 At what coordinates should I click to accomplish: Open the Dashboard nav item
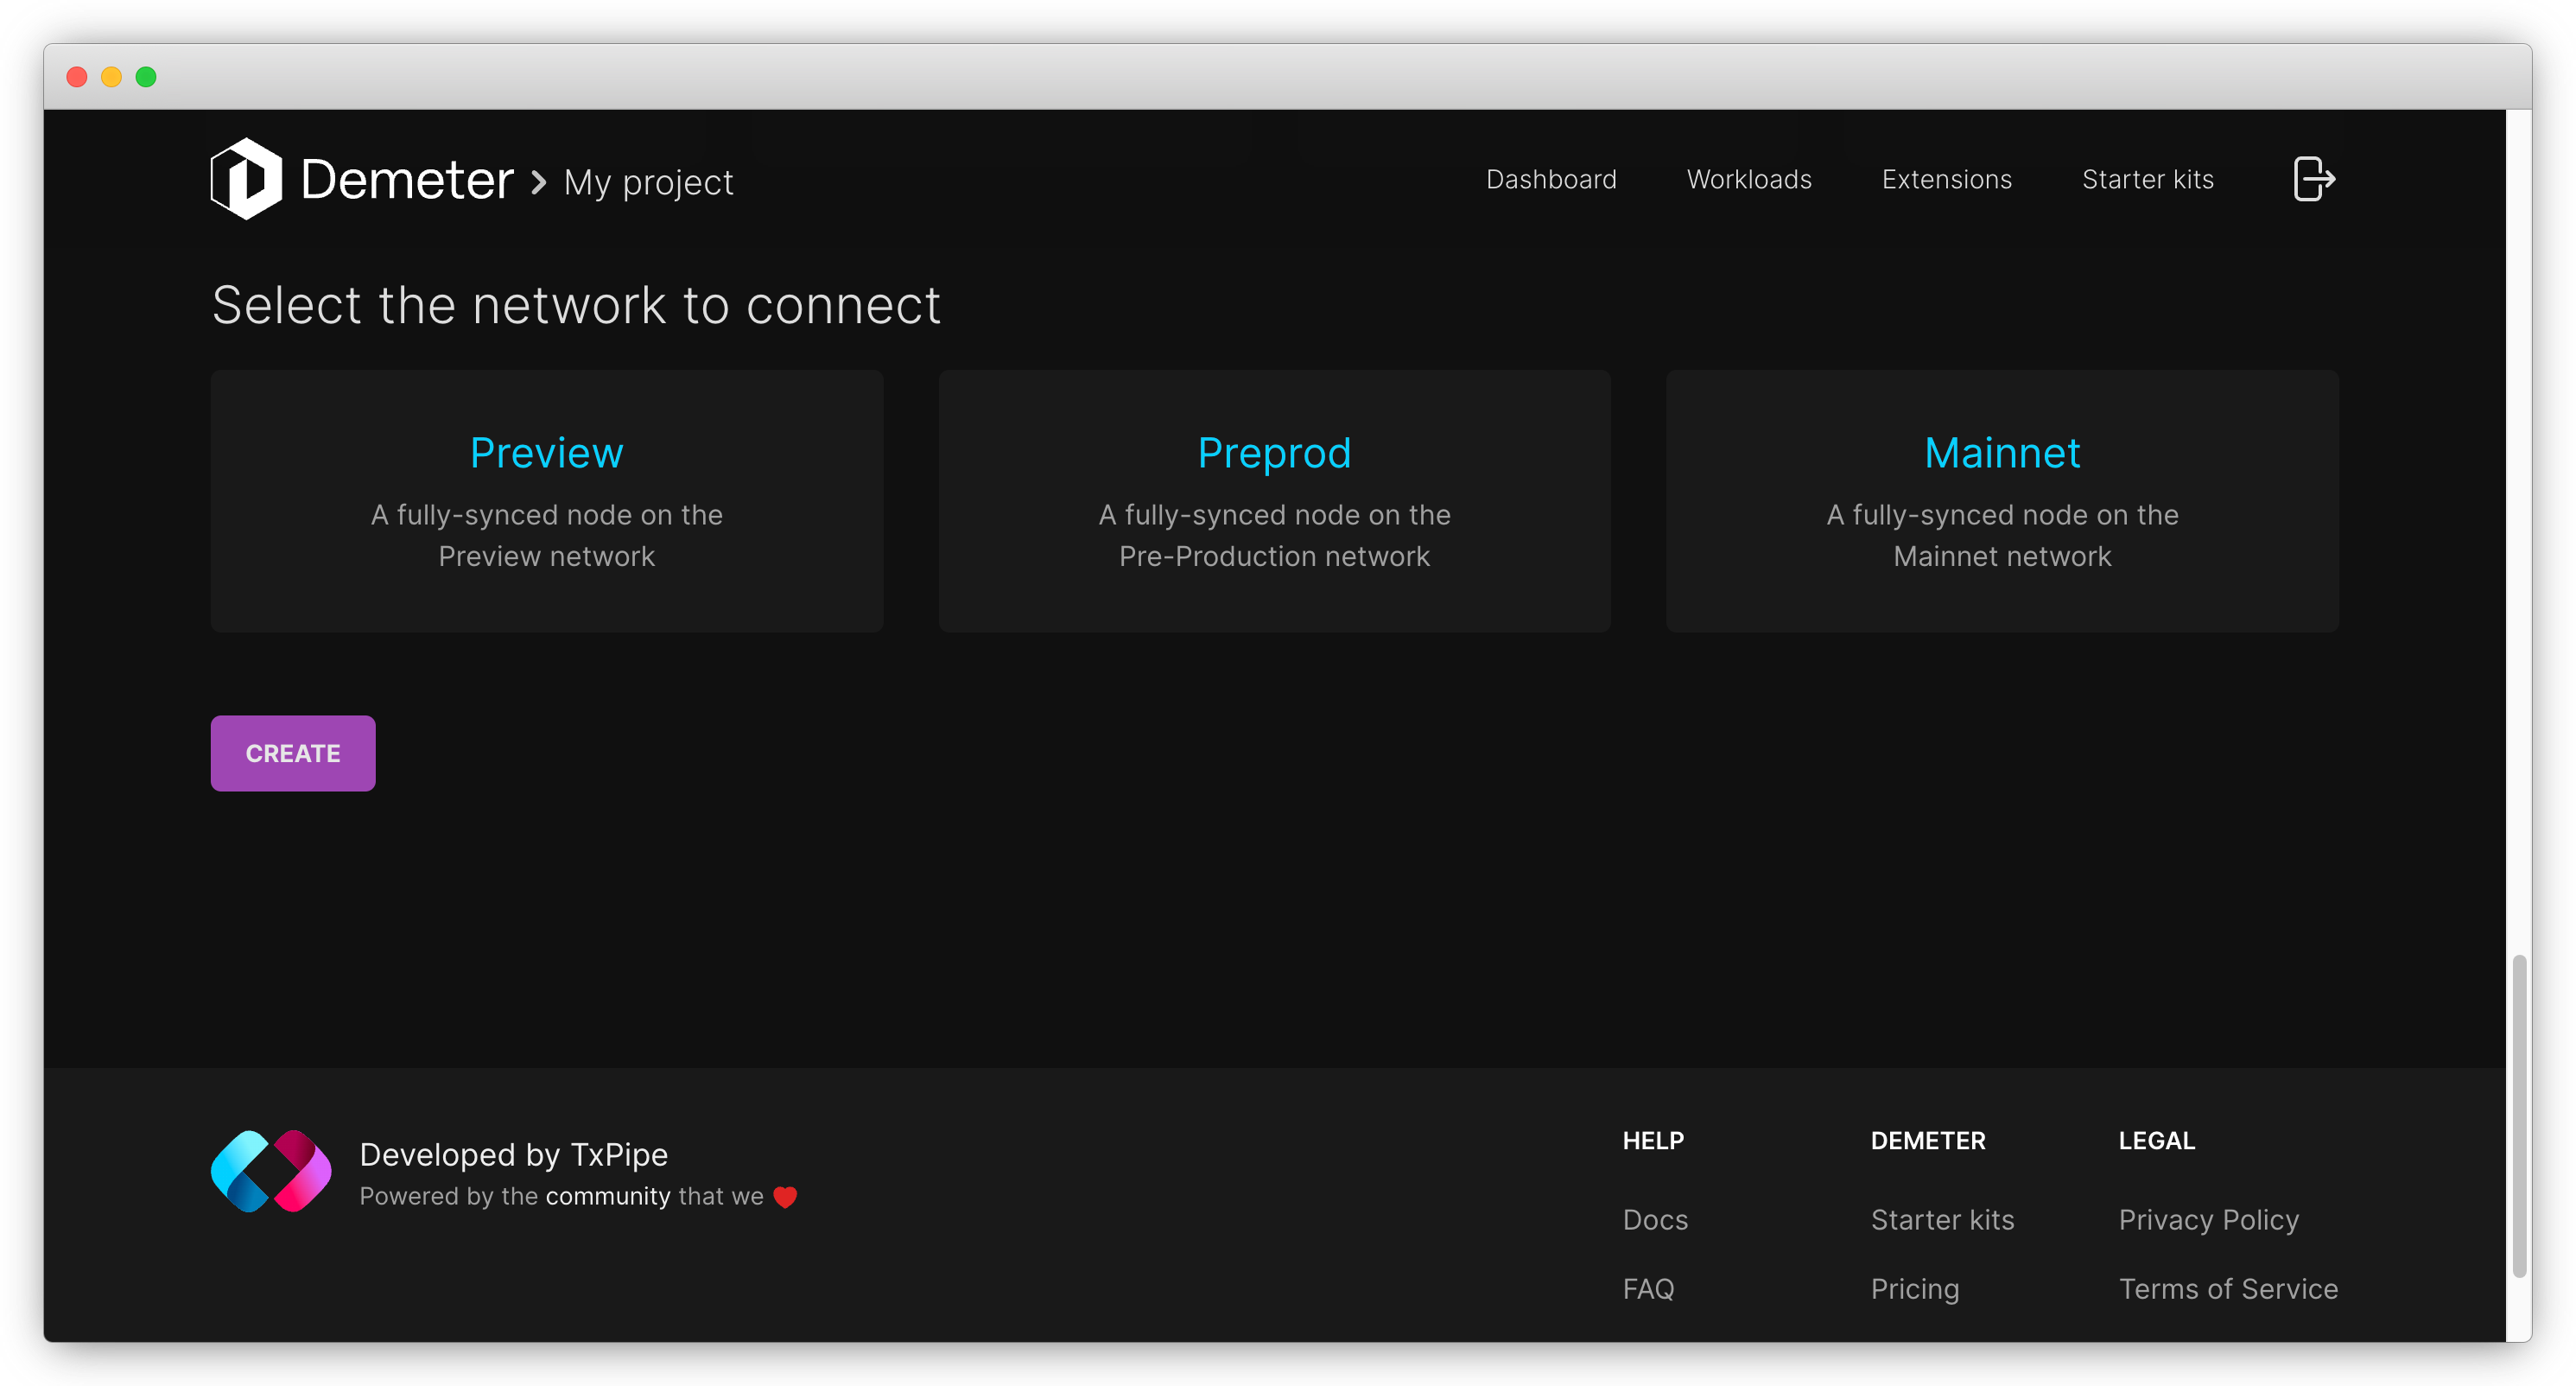[1551, 179]
